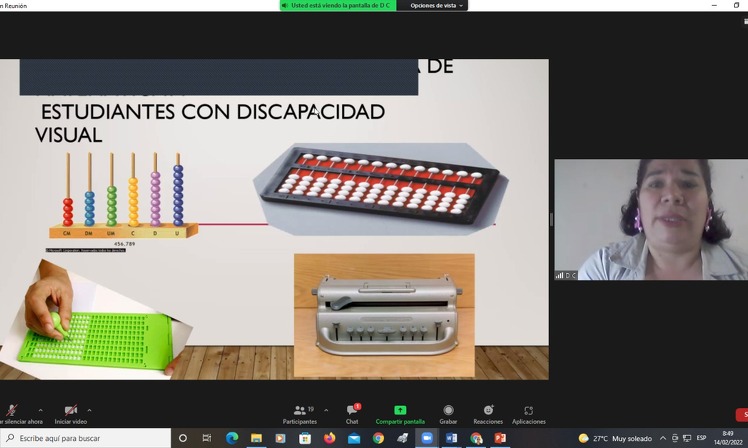Viewport: 748px width, 448px height.
Task: Expand video options arrow beside Iniciar video
Action: pos(89,410)
